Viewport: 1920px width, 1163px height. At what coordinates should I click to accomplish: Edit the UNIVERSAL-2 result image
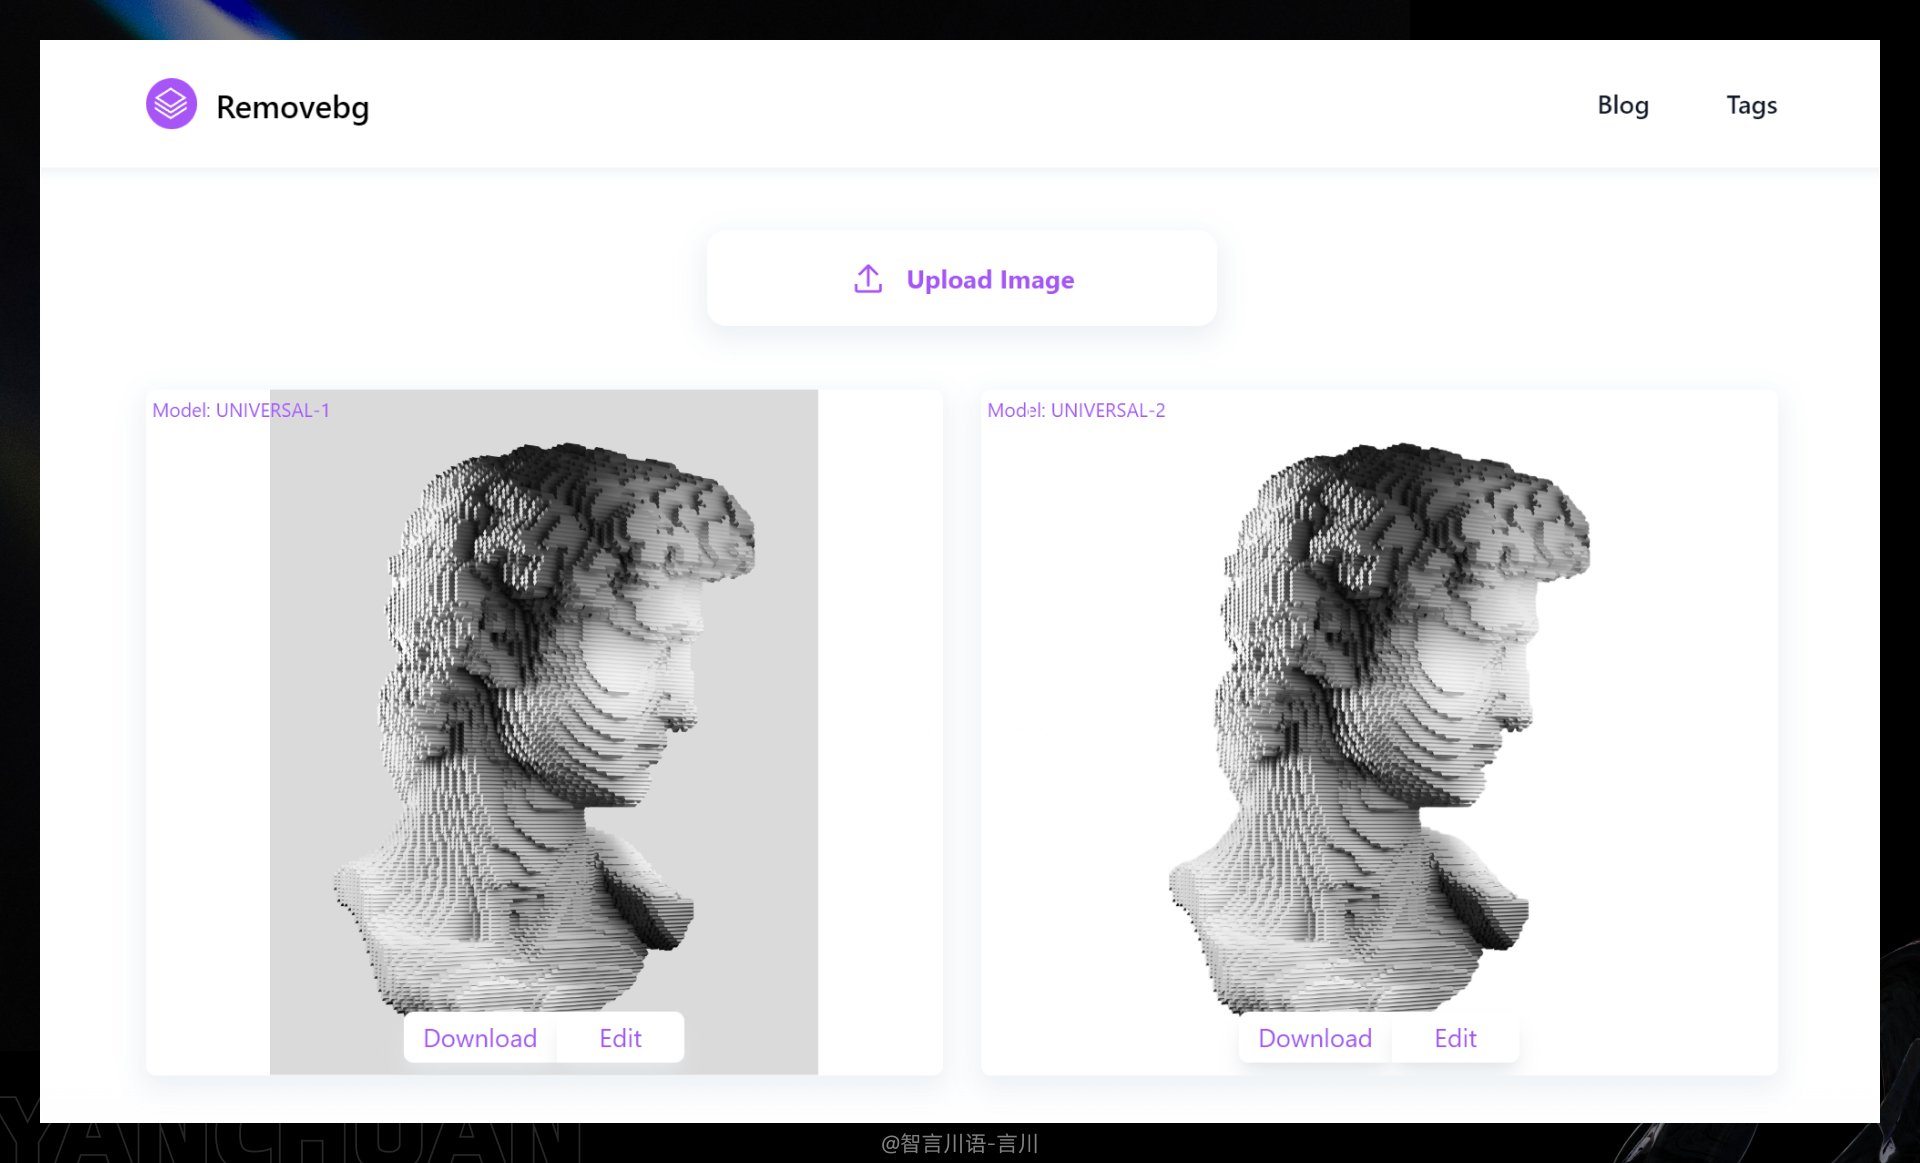[1455, 1038]
